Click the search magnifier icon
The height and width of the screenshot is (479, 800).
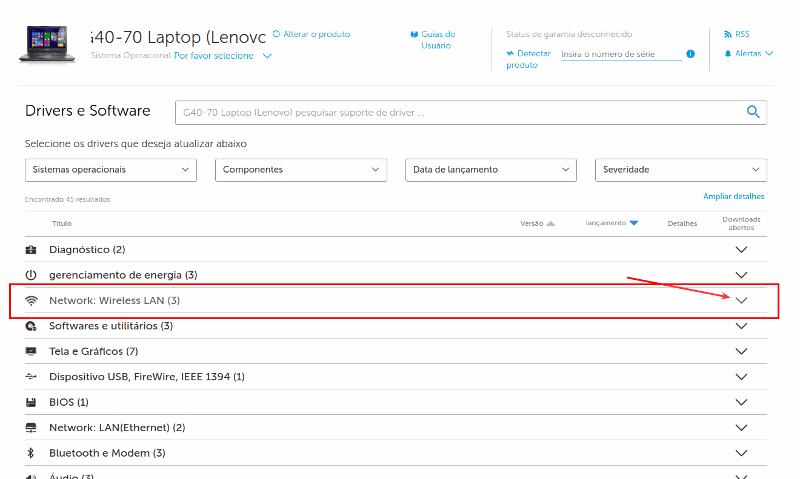(x=753, y=112)
